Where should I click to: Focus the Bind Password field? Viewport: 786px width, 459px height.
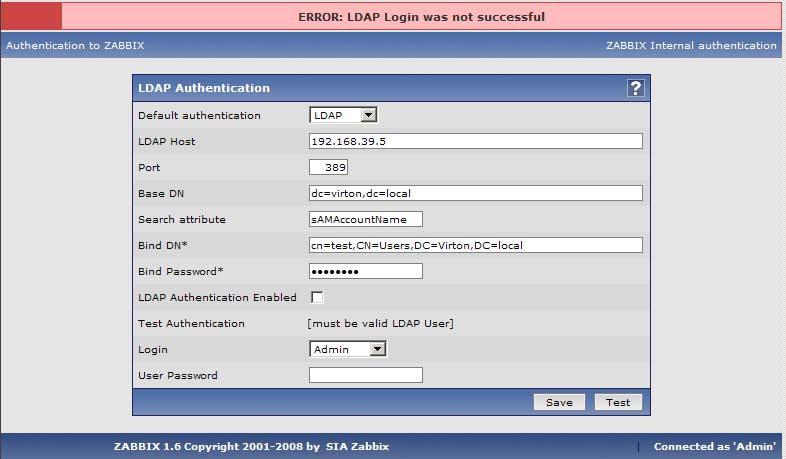(x=365, y=272)
